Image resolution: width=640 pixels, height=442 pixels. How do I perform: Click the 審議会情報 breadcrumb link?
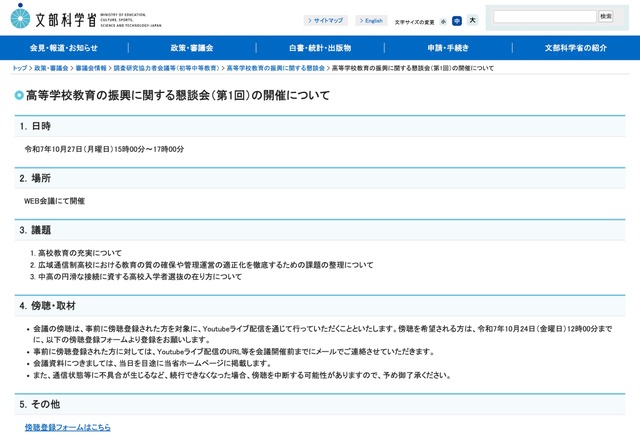[91, 69]
